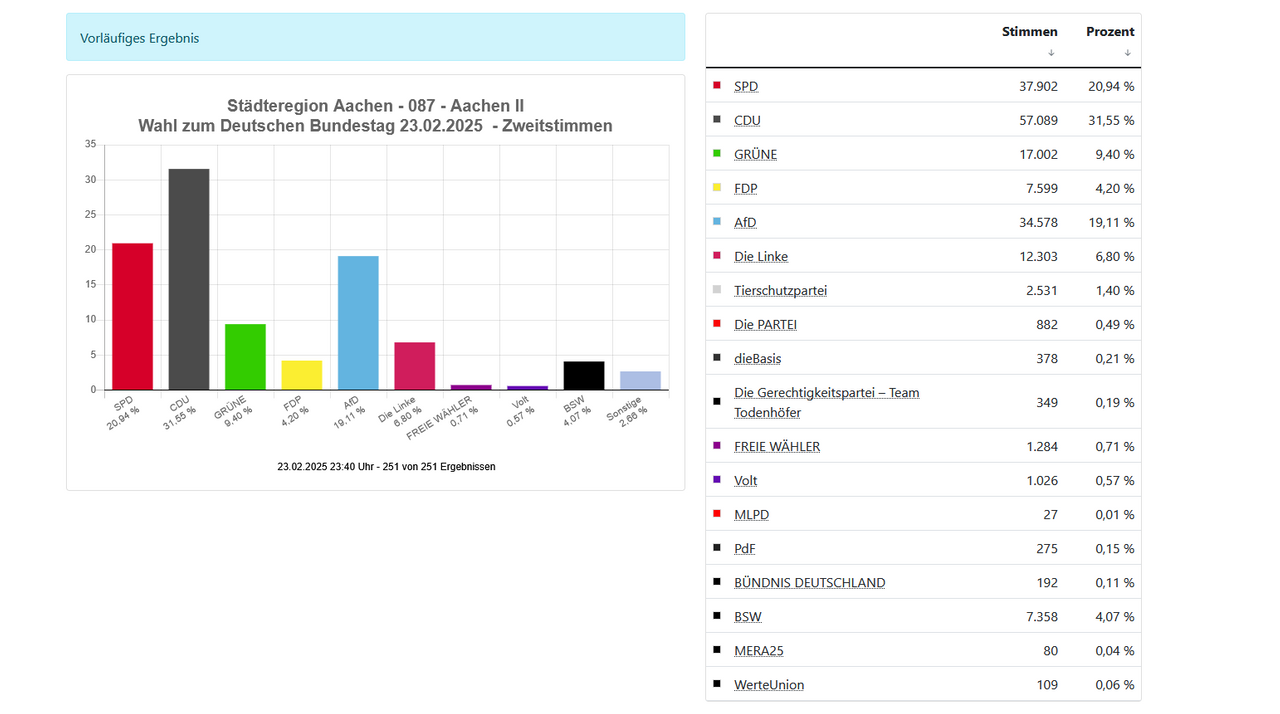
Task: Click Tierschutzpartei vote count 2.531
Action: [x=1042, y=291]
